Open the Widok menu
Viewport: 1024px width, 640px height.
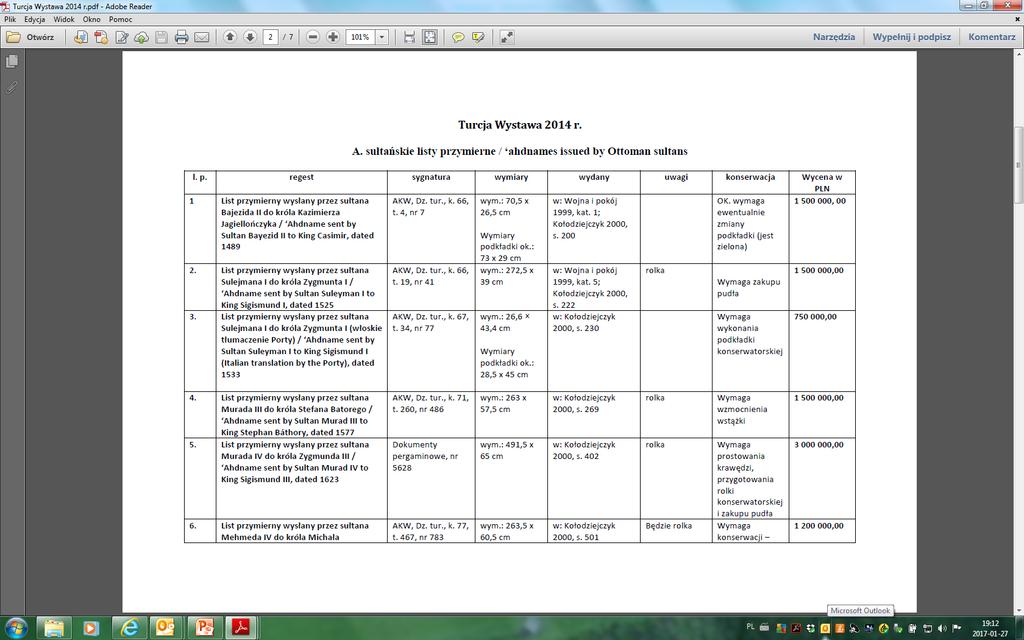(x=64, y=20)
